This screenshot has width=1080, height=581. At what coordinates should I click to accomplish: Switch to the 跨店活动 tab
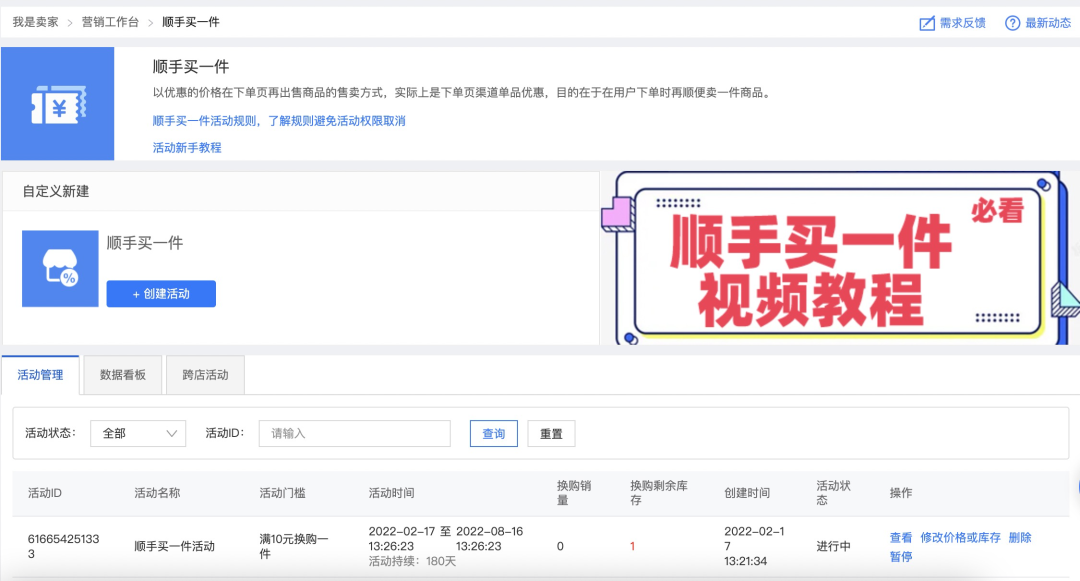pyautogui.click(x=205, y=374)
